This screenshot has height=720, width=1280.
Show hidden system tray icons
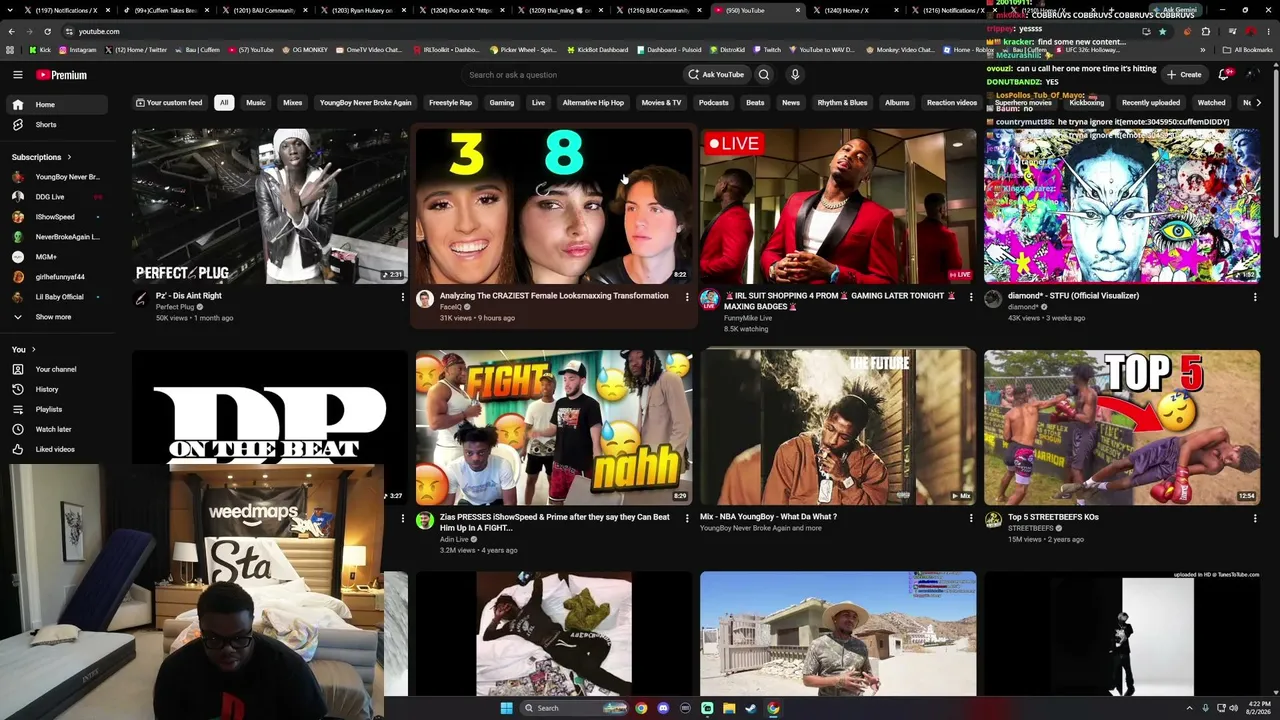(1191, 708)
